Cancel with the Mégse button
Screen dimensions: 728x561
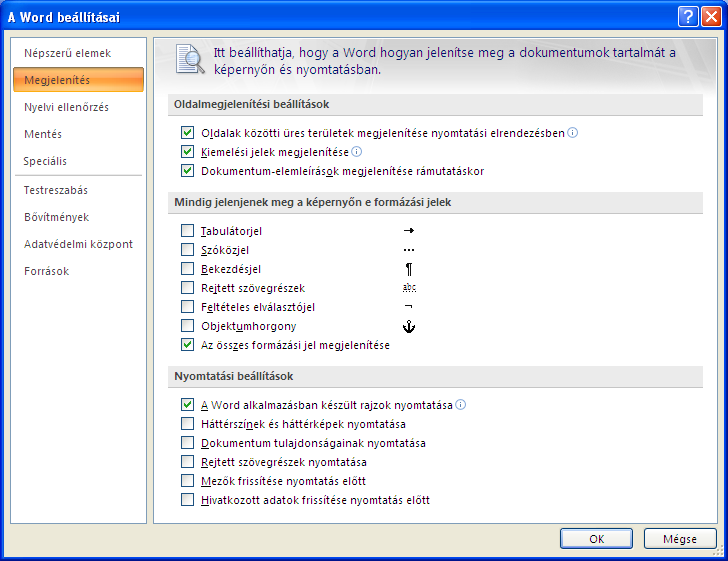(680, 539)
